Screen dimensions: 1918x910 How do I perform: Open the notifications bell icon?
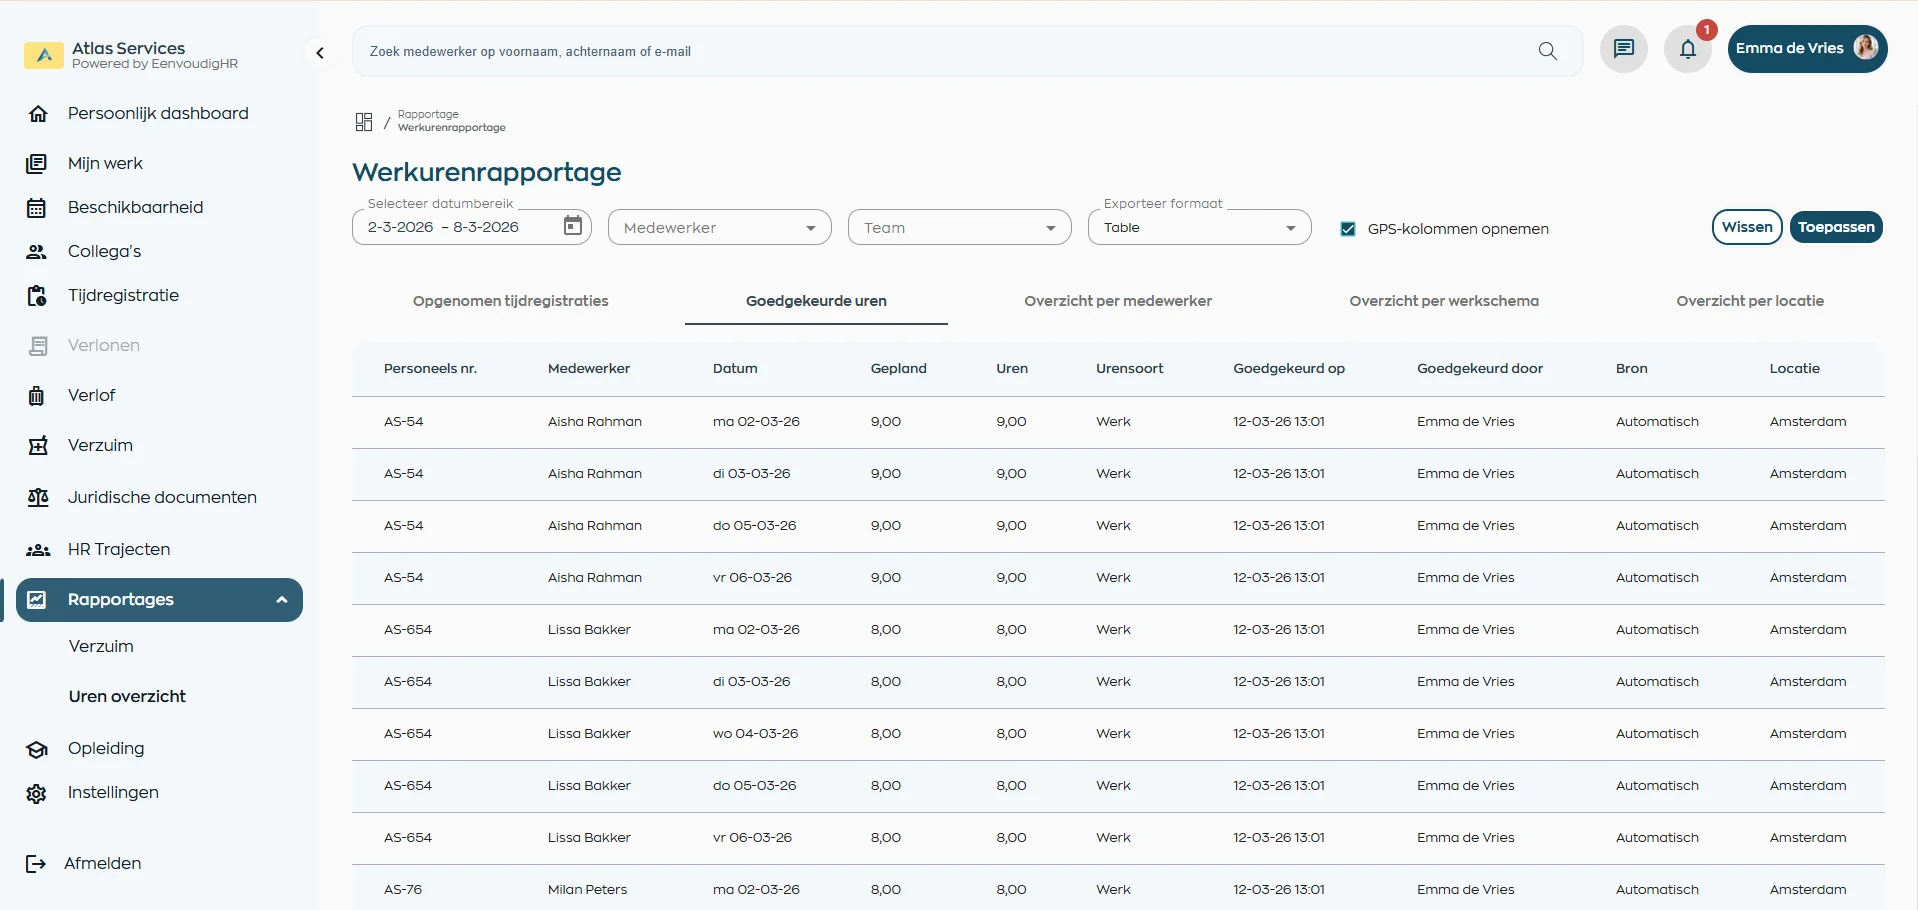click(1688, 49)
